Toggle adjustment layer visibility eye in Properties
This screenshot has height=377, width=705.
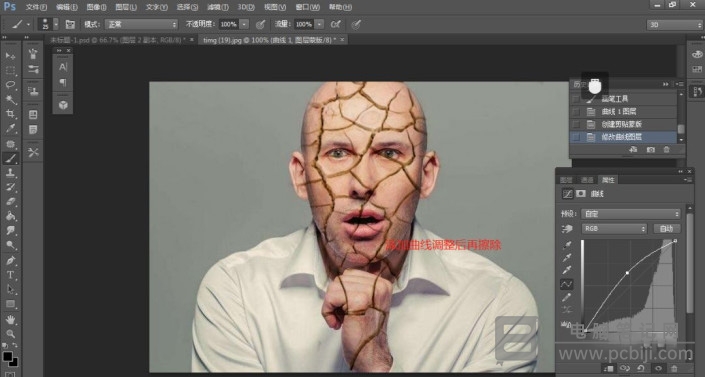[x=658, y=368]
